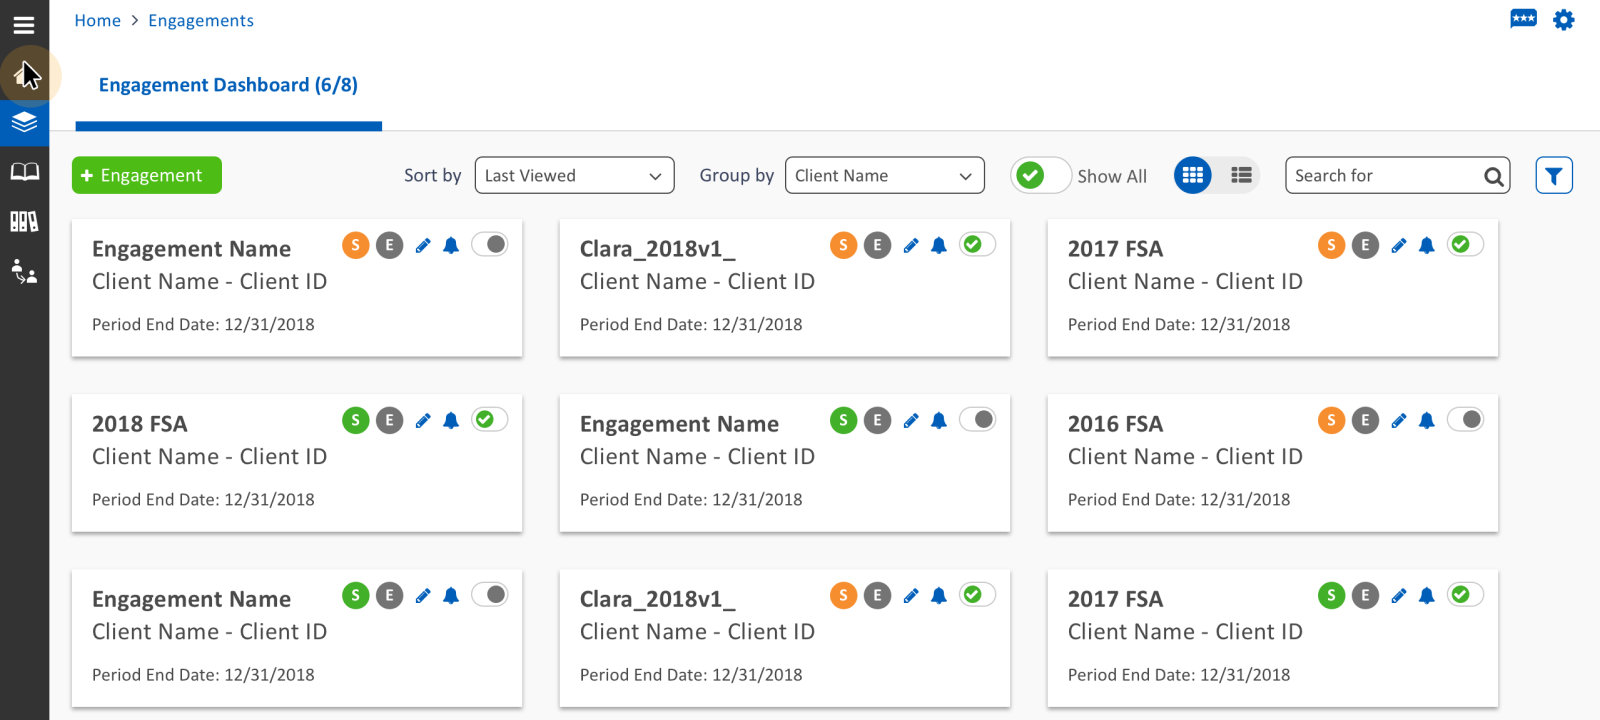
Task: Switch to list view layout
Action: pos(1241,175)
